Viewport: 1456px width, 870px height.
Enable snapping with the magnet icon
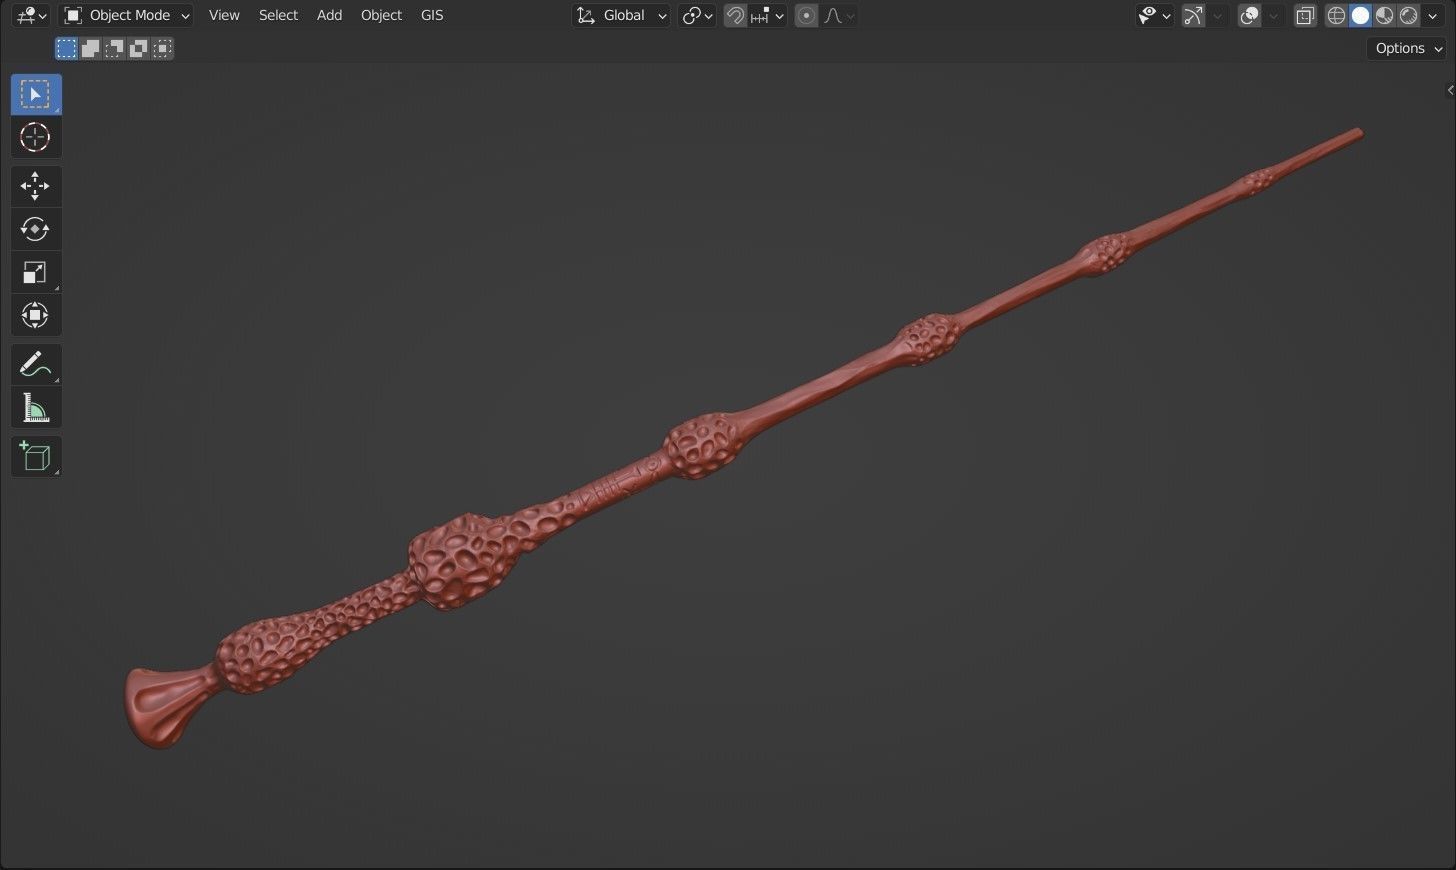[x=735, y=15]
